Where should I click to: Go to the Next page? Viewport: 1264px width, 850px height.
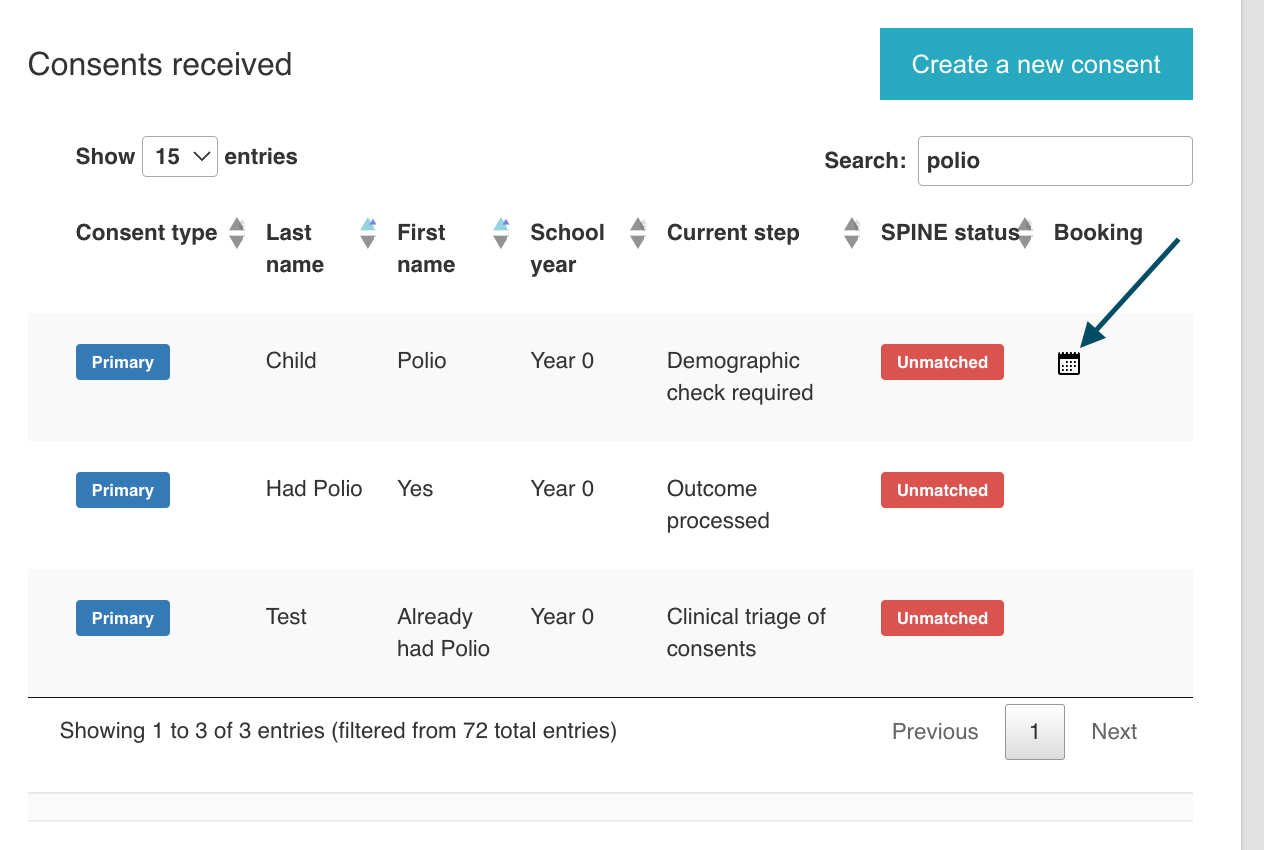pyautogui.click(x=1114, y=732)
